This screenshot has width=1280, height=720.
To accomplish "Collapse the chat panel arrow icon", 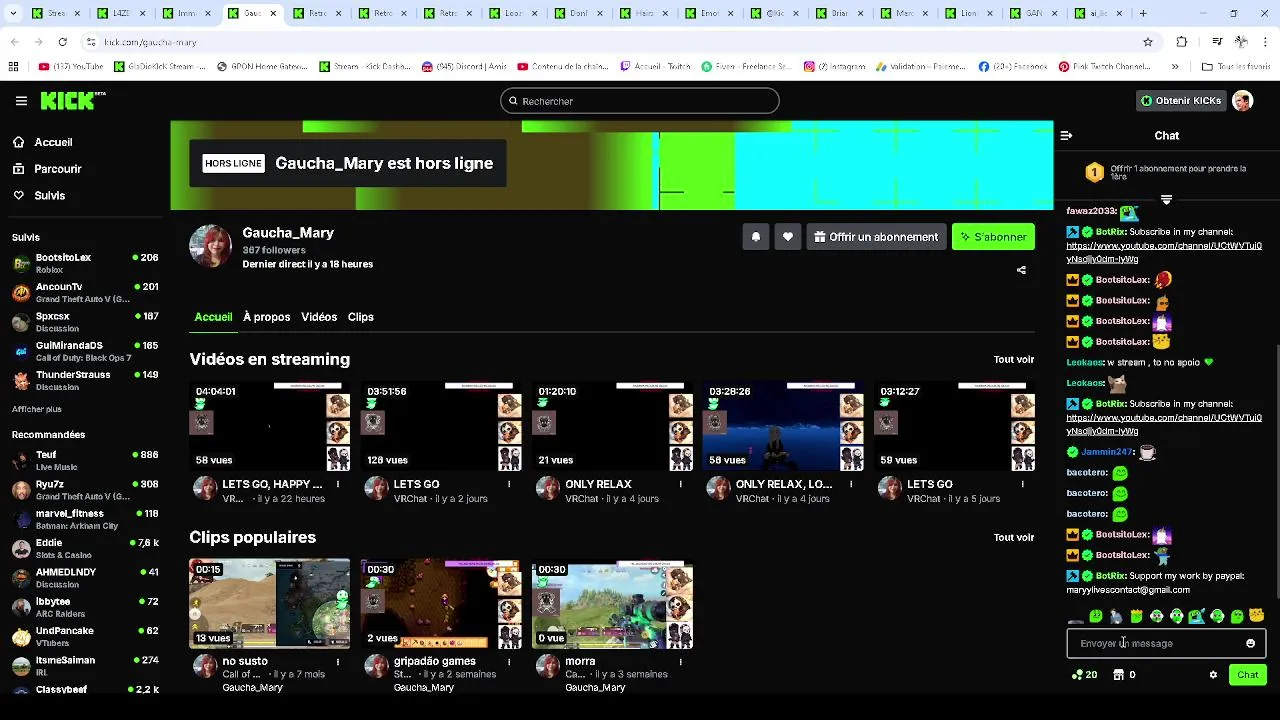I will 1066,135.
